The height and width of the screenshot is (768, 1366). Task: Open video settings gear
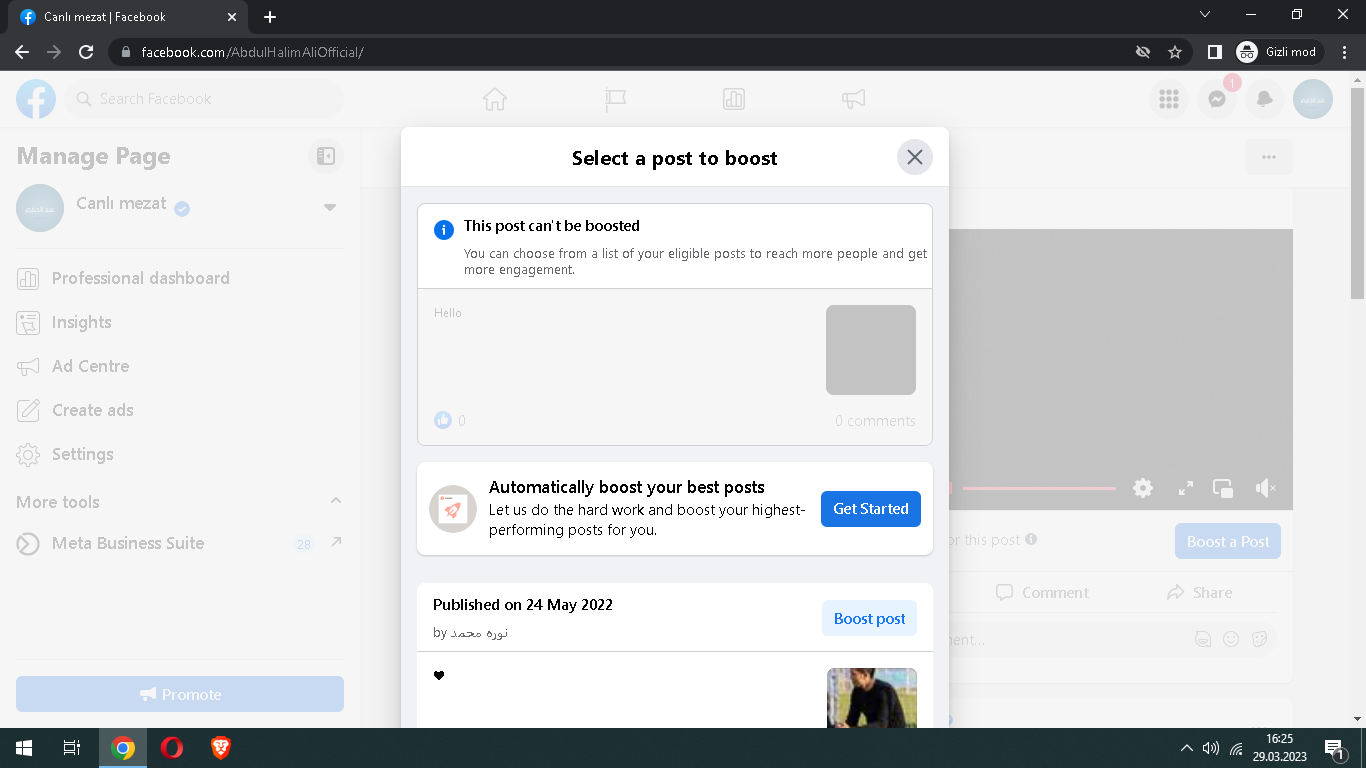click(x=1143, y=488)
